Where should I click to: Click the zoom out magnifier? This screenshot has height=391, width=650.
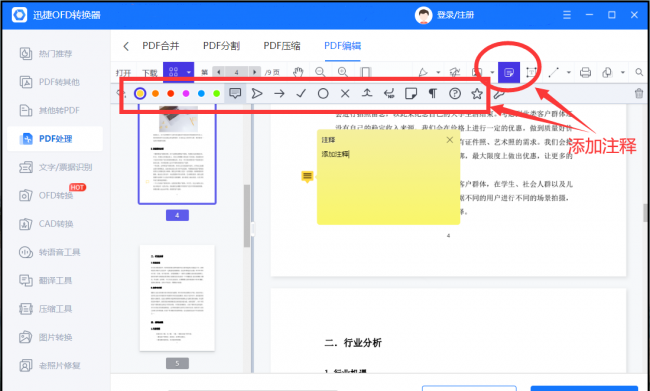coord(320,72)
